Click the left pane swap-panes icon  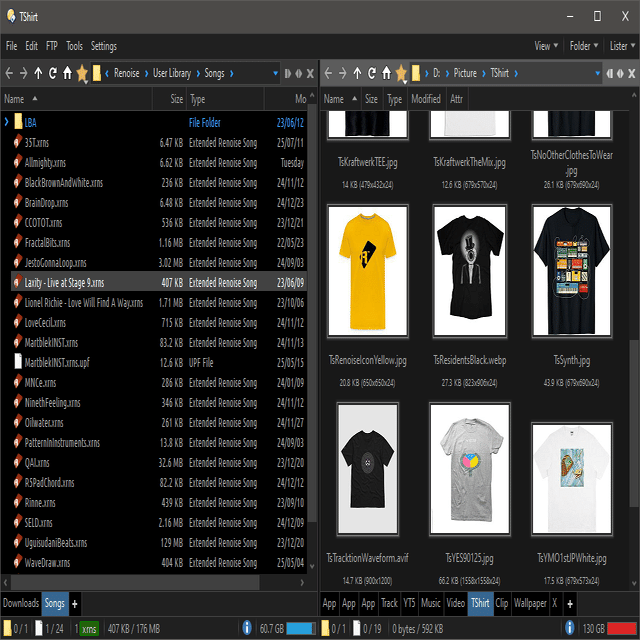[299, 73]
